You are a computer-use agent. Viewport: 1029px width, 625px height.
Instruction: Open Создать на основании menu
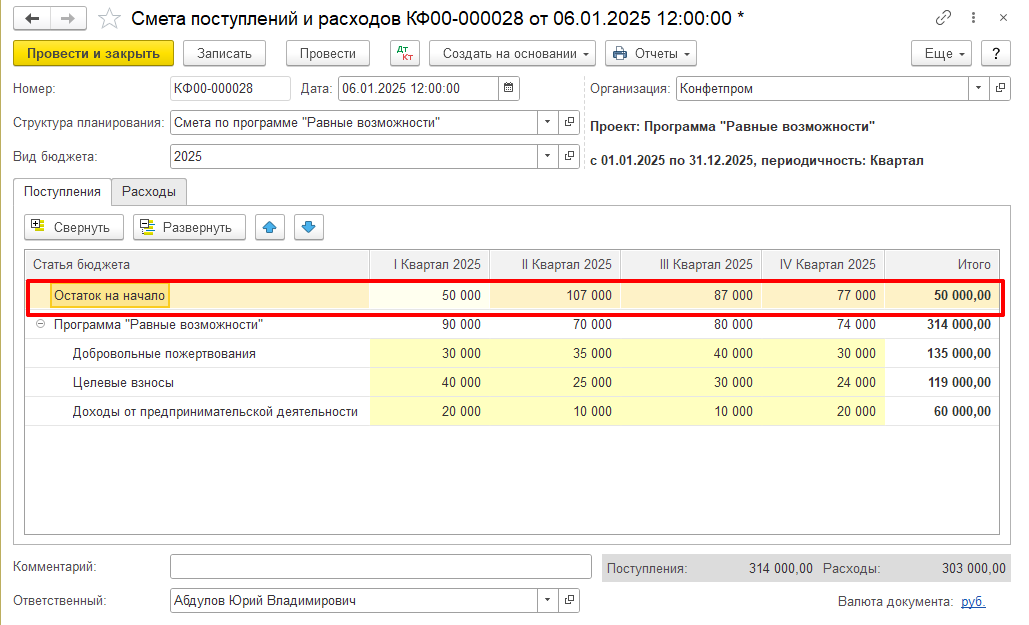tap(512, 53)
